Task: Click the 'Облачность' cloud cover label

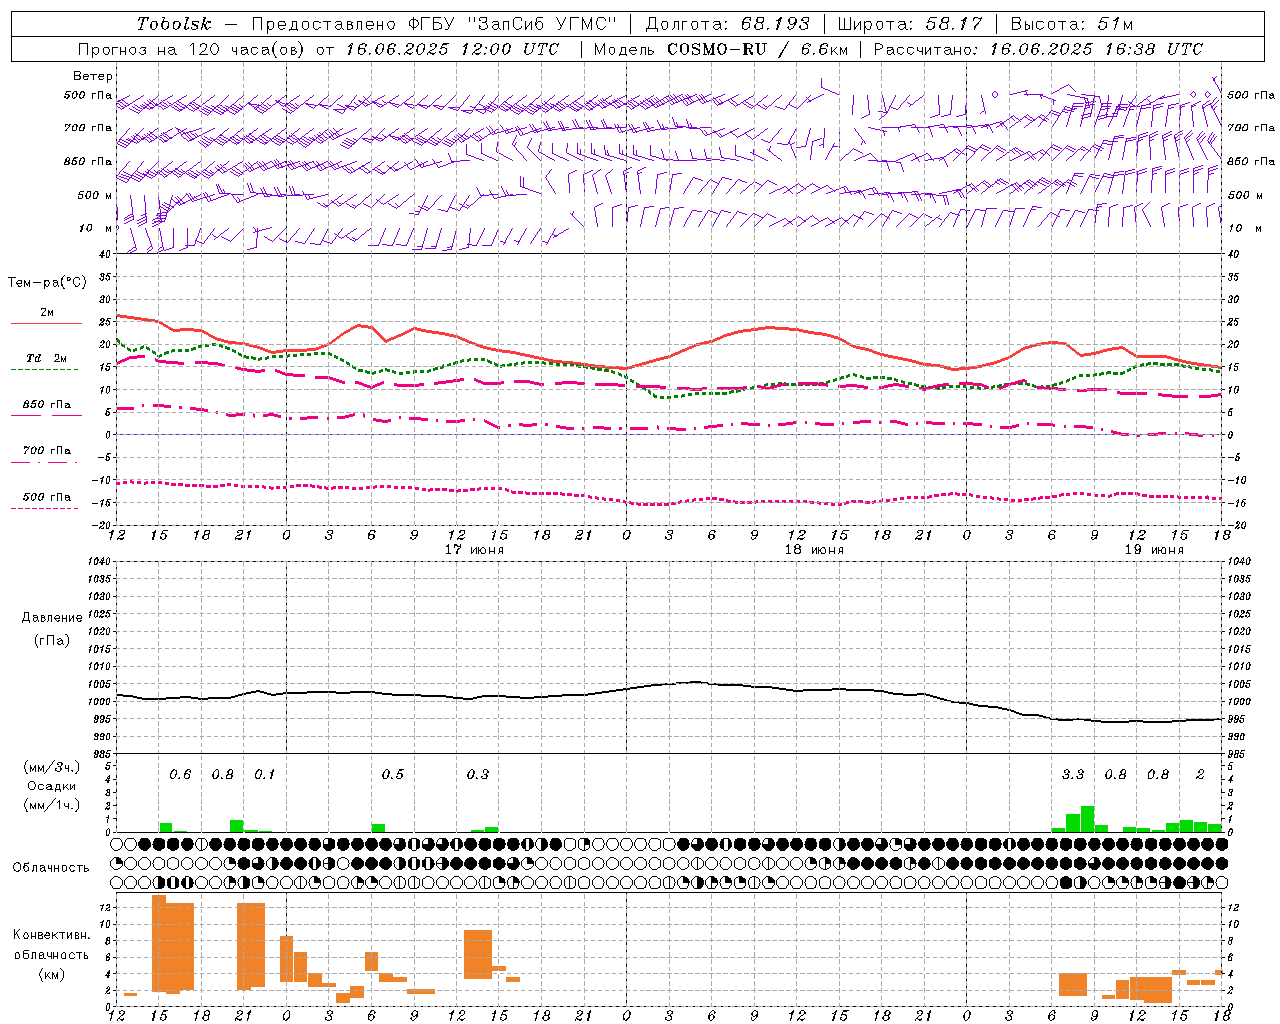Action: (51, 868)
